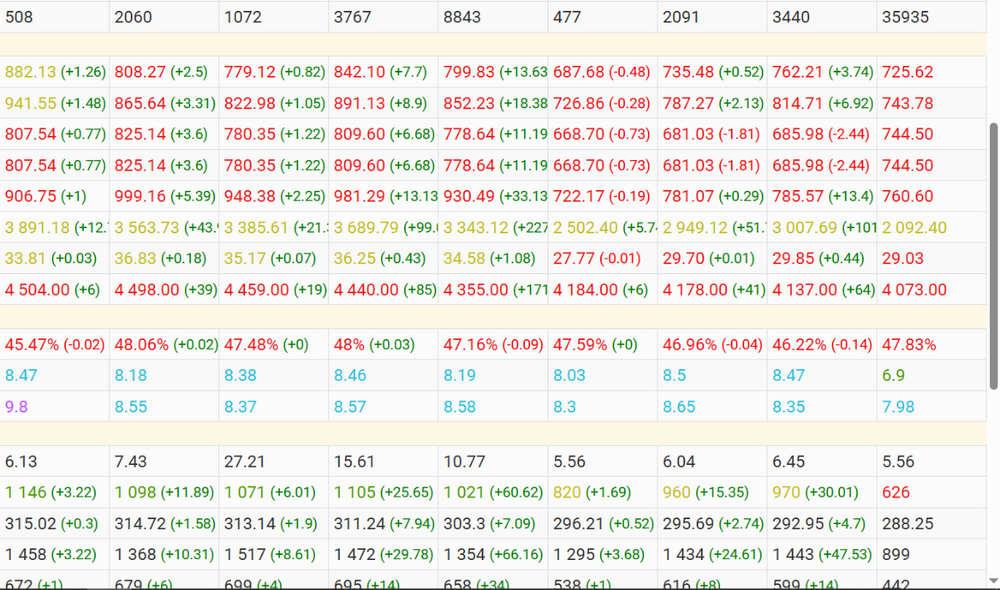Click the 27.21 cell
This screenshot has width=1000, height=590.
[274, 462]
